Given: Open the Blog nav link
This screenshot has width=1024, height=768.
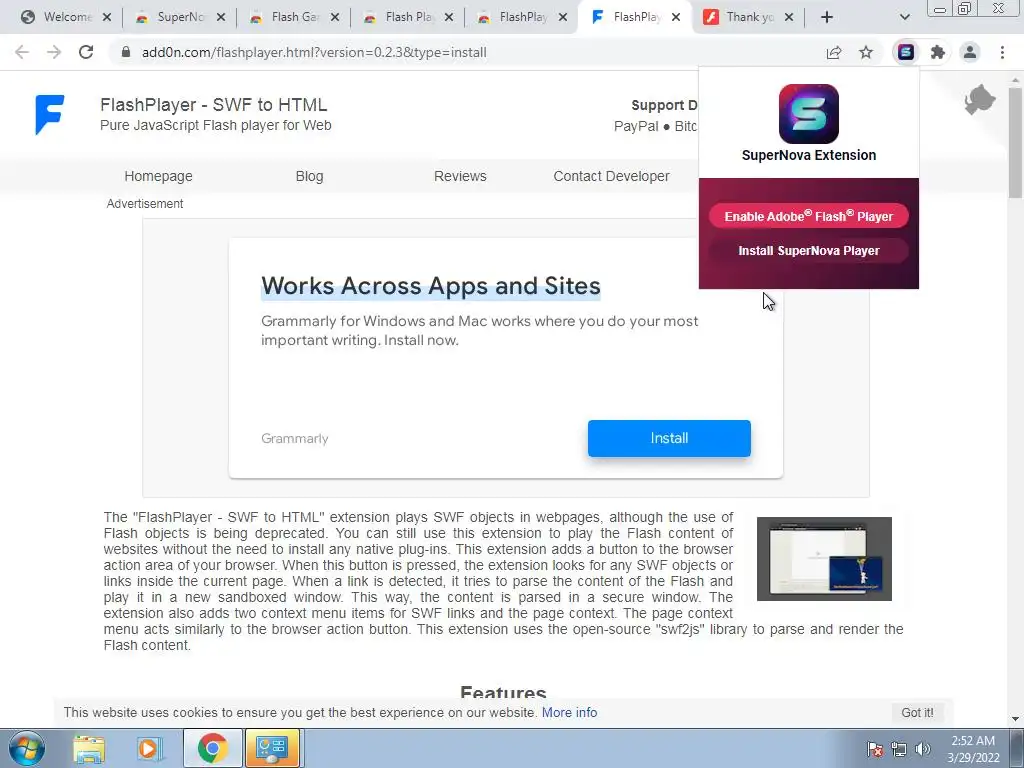Looking at the screenshot, I should point(310,176).
